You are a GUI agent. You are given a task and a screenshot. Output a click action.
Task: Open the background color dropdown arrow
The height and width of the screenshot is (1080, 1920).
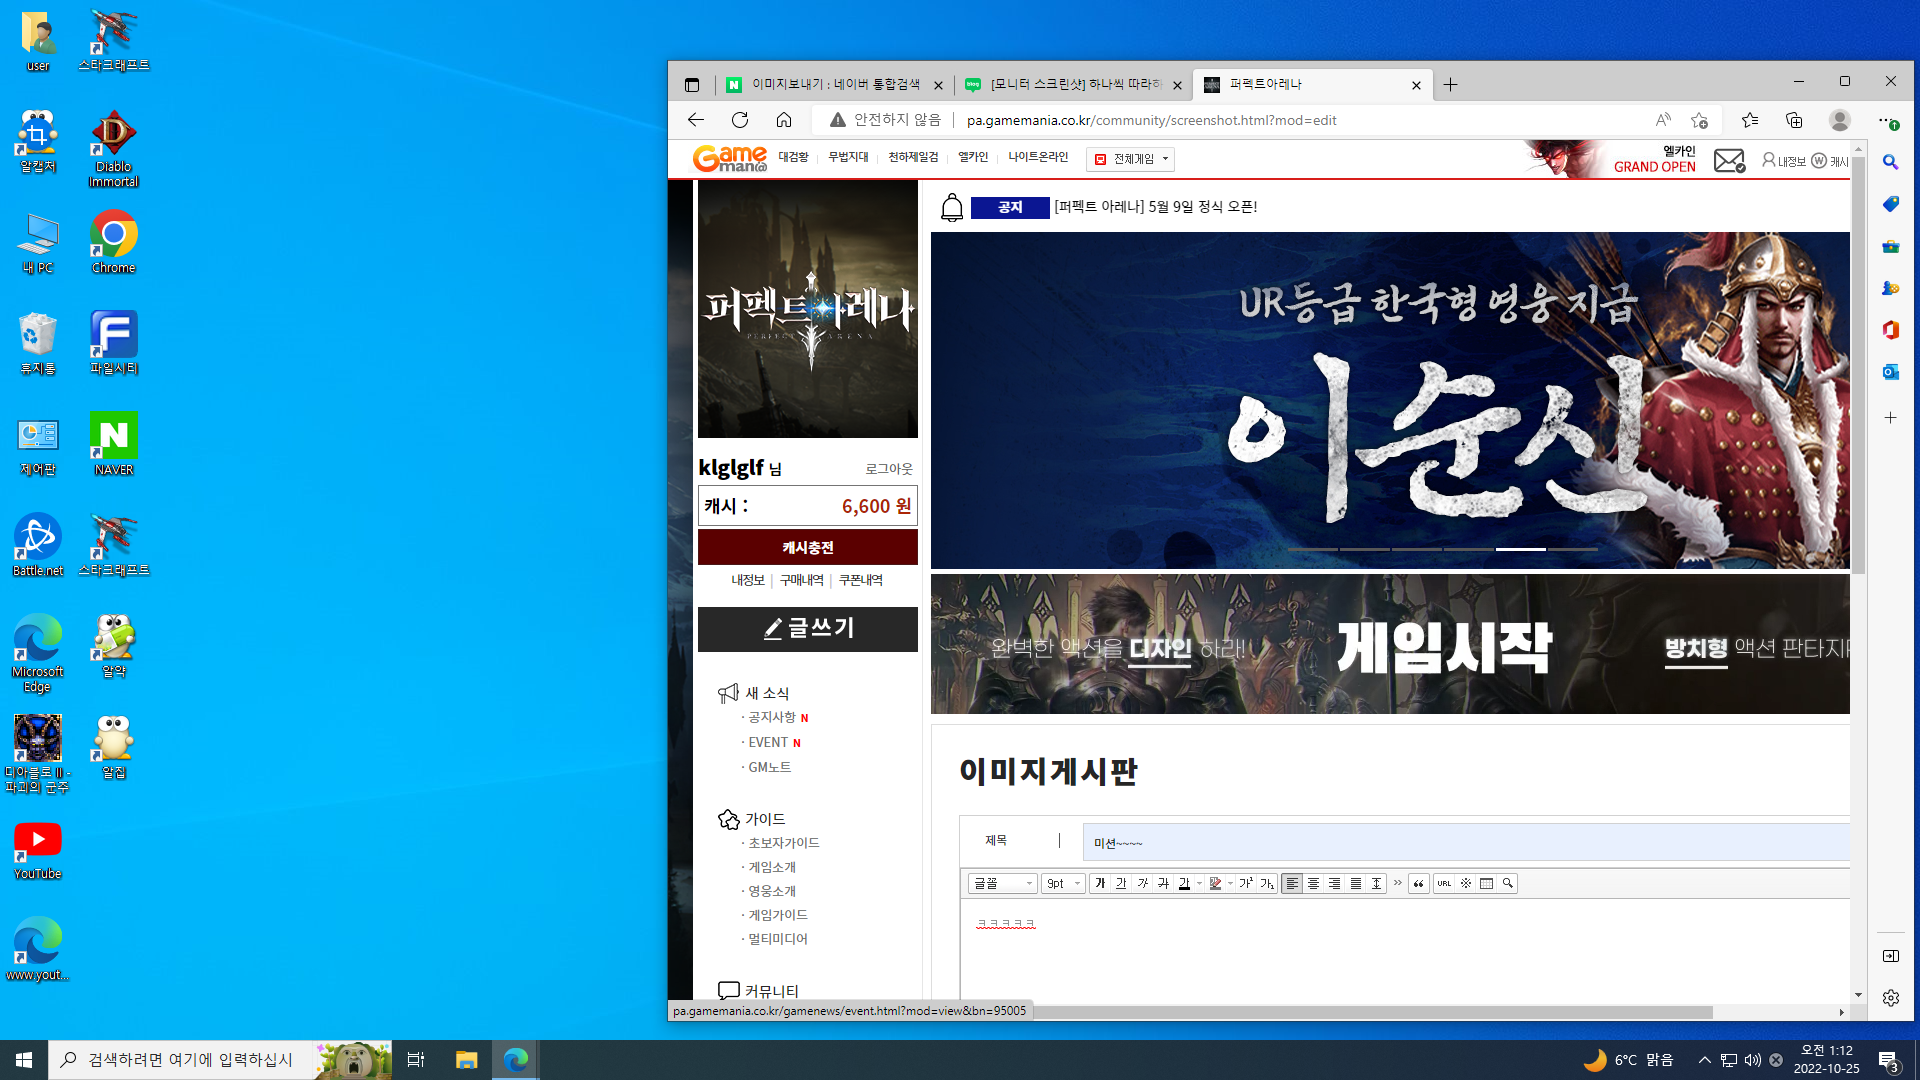[1230, 883]
